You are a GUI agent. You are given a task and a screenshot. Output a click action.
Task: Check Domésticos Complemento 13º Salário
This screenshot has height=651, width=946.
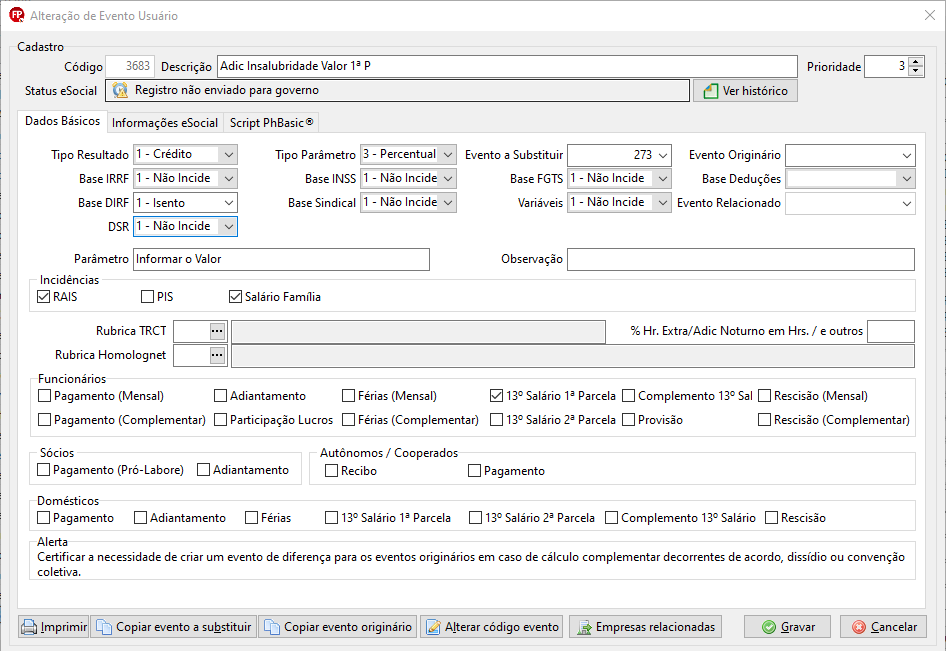click(611, 518)
